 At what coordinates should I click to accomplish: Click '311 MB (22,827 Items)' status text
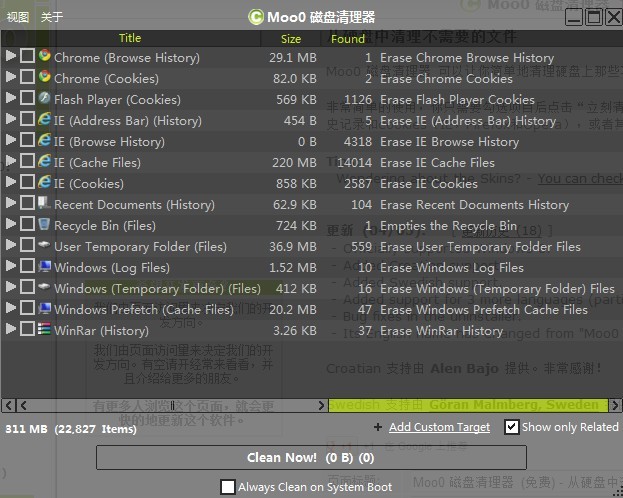[x=71, y=429]
